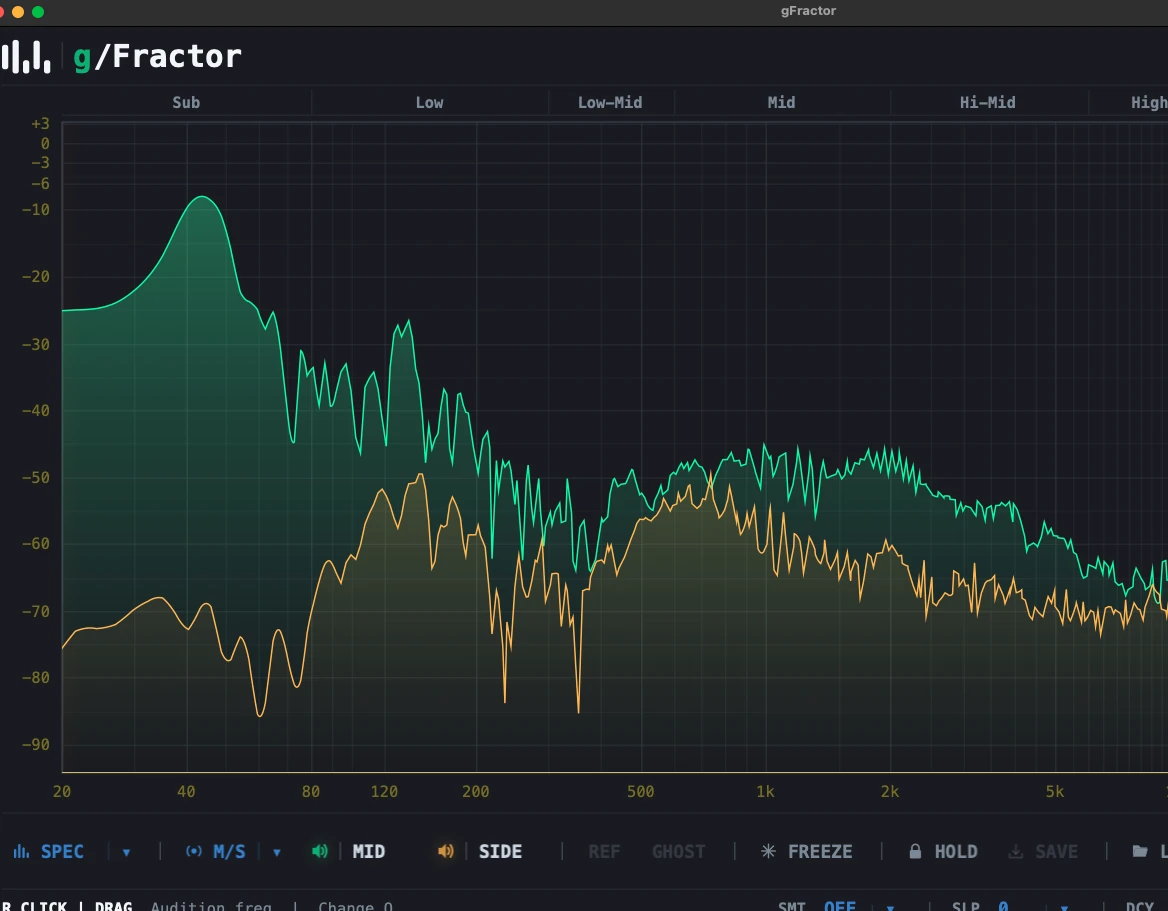Click the M/S channel mode button
This screenshot has width=1168, height=911.
coord(229,851)
